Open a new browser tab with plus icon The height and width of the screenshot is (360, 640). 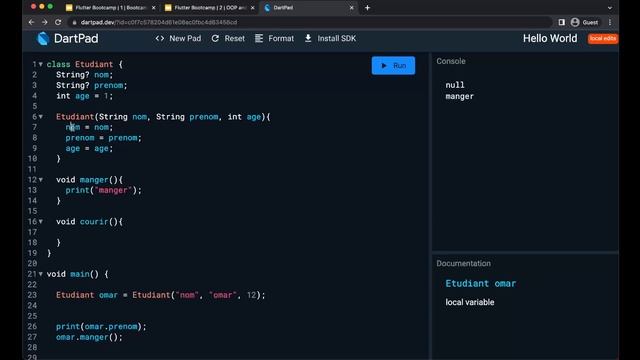(367, 7)
